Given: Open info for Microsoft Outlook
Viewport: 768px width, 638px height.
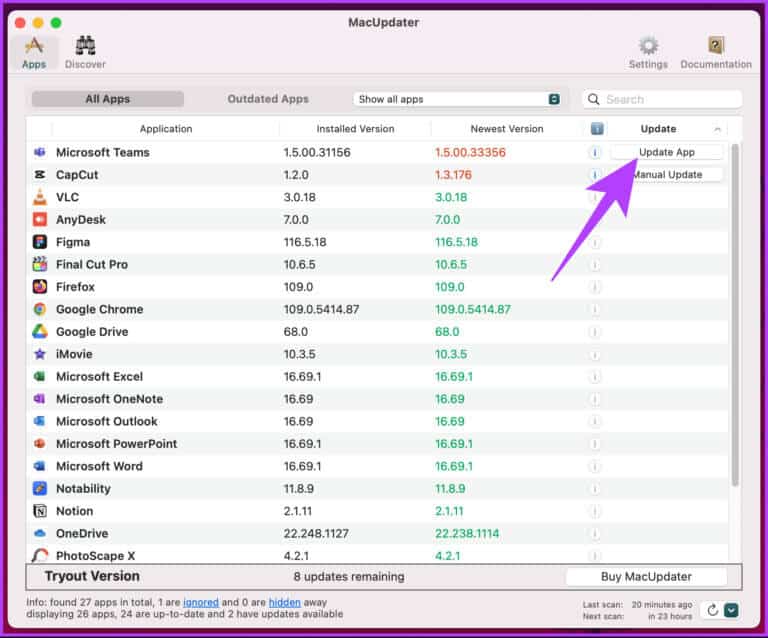Looking at the screenshot, I should coord(595,422).
